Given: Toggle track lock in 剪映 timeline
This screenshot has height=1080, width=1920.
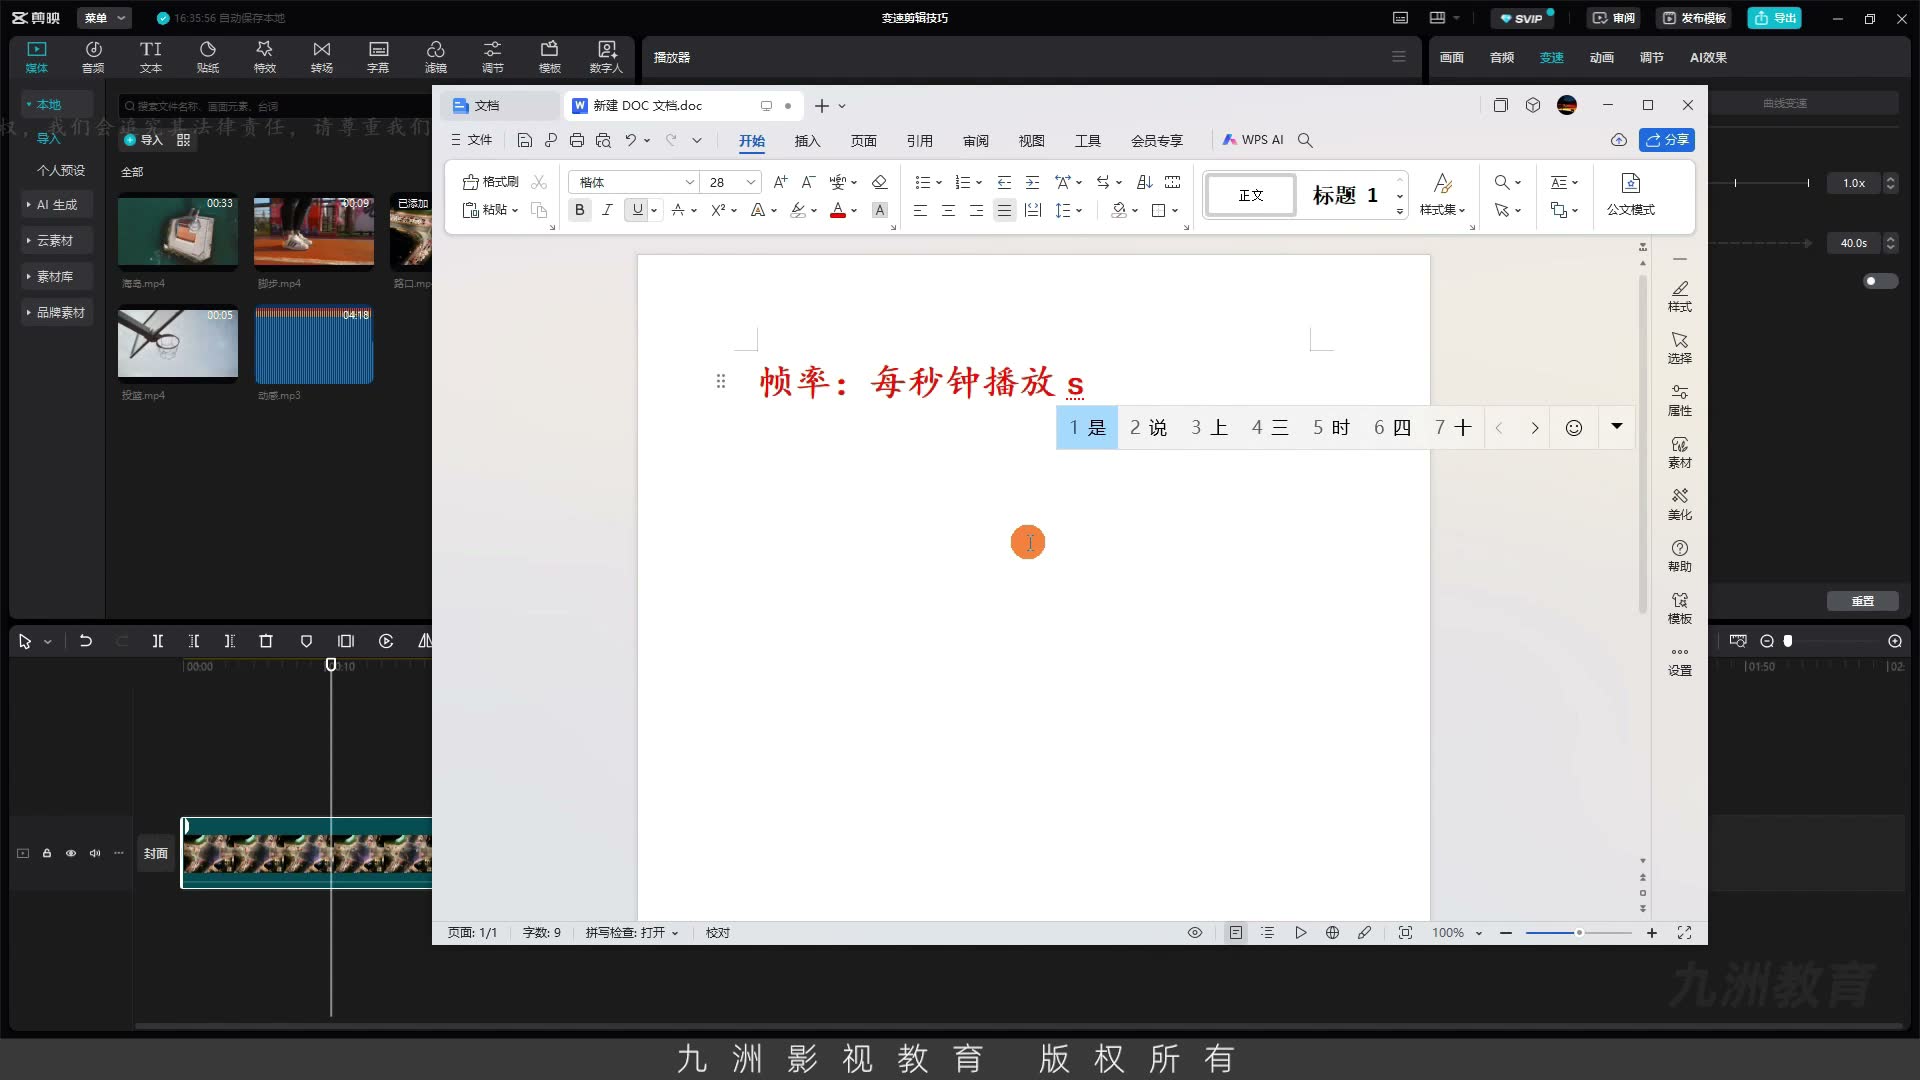Looking at the screenshot, I should (47, 853).
